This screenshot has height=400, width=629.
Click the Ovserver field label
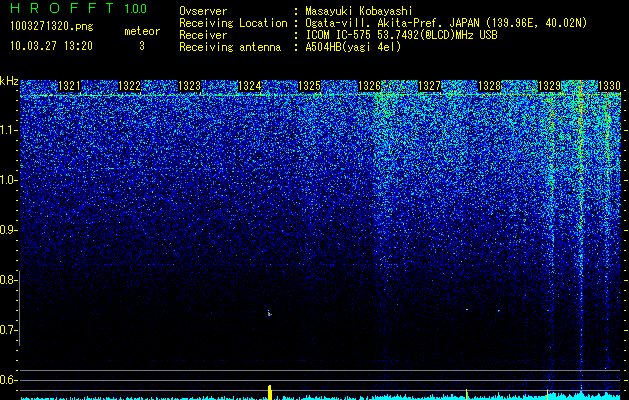point(203,11)
